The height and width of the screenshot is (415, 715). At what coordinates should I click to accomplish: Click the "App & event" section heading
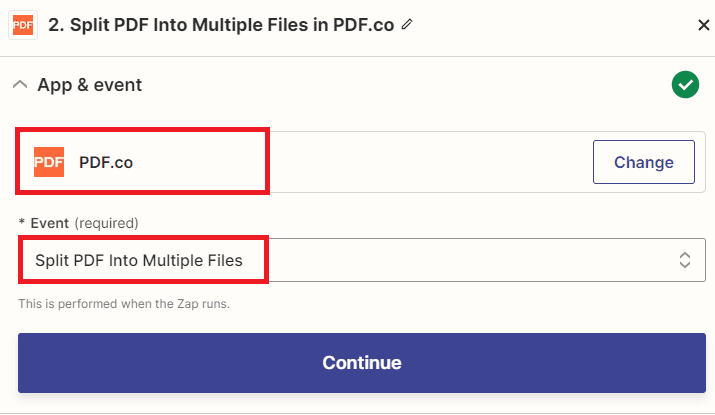90,85
